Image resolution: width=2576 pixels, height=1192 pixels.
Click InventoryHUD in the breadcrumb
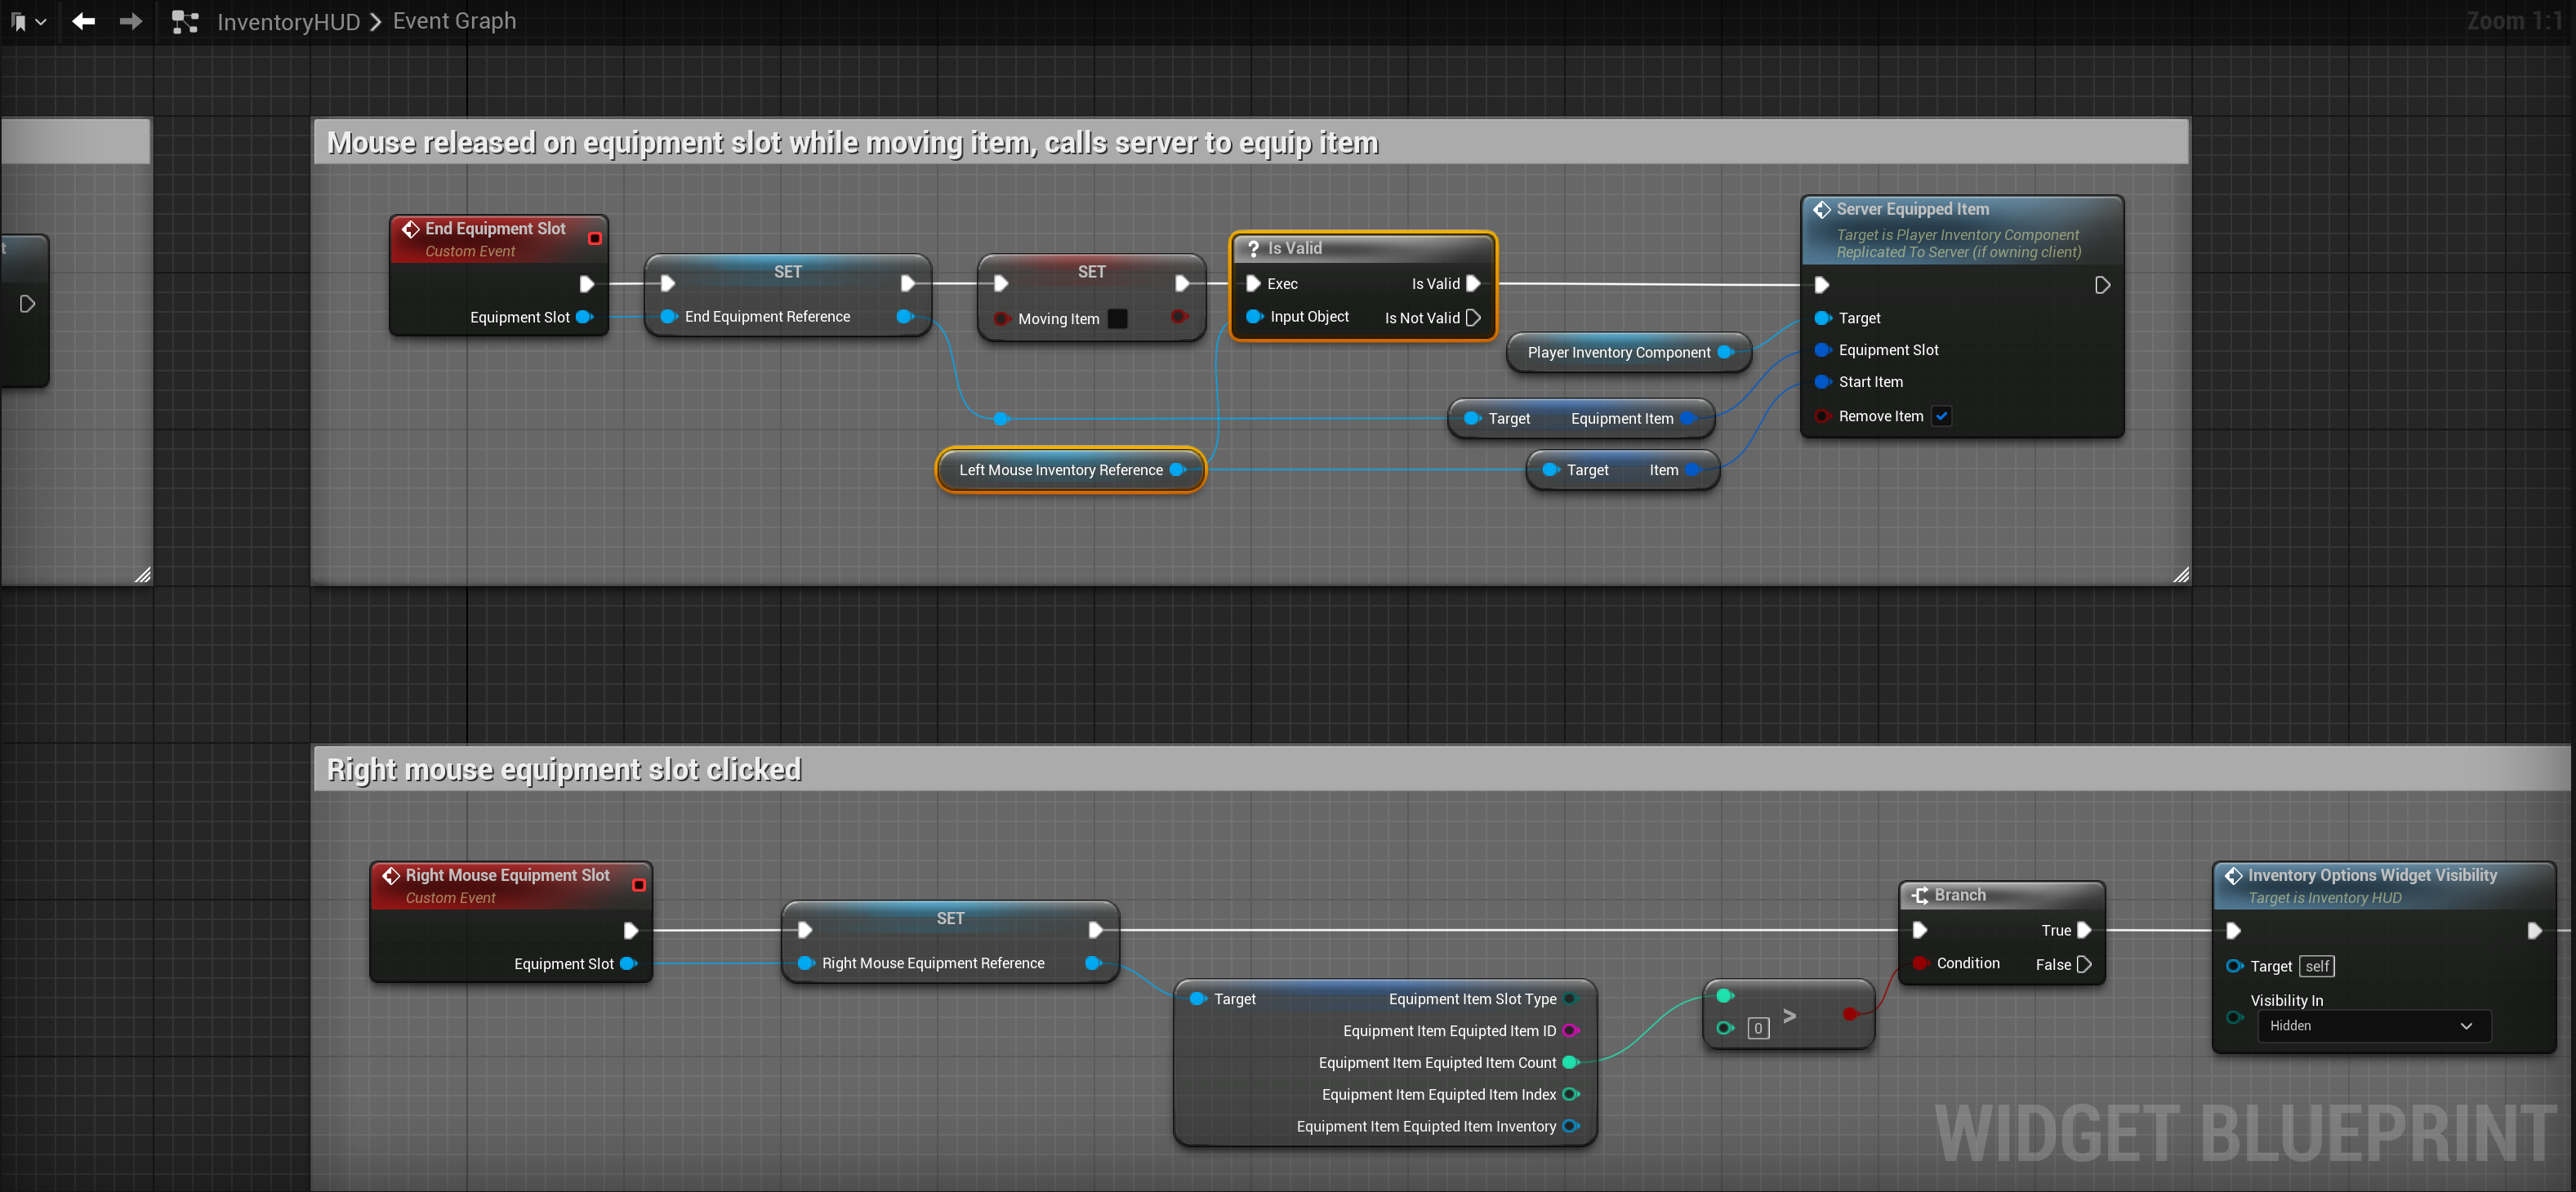click(x=288, y=22)
